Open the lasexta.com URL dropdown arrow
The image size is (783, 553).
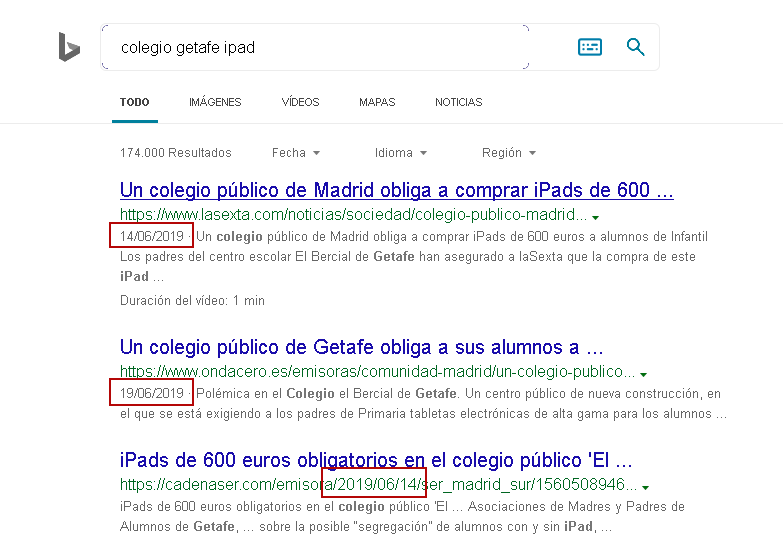pyautogui.click(x=595, y=217)
